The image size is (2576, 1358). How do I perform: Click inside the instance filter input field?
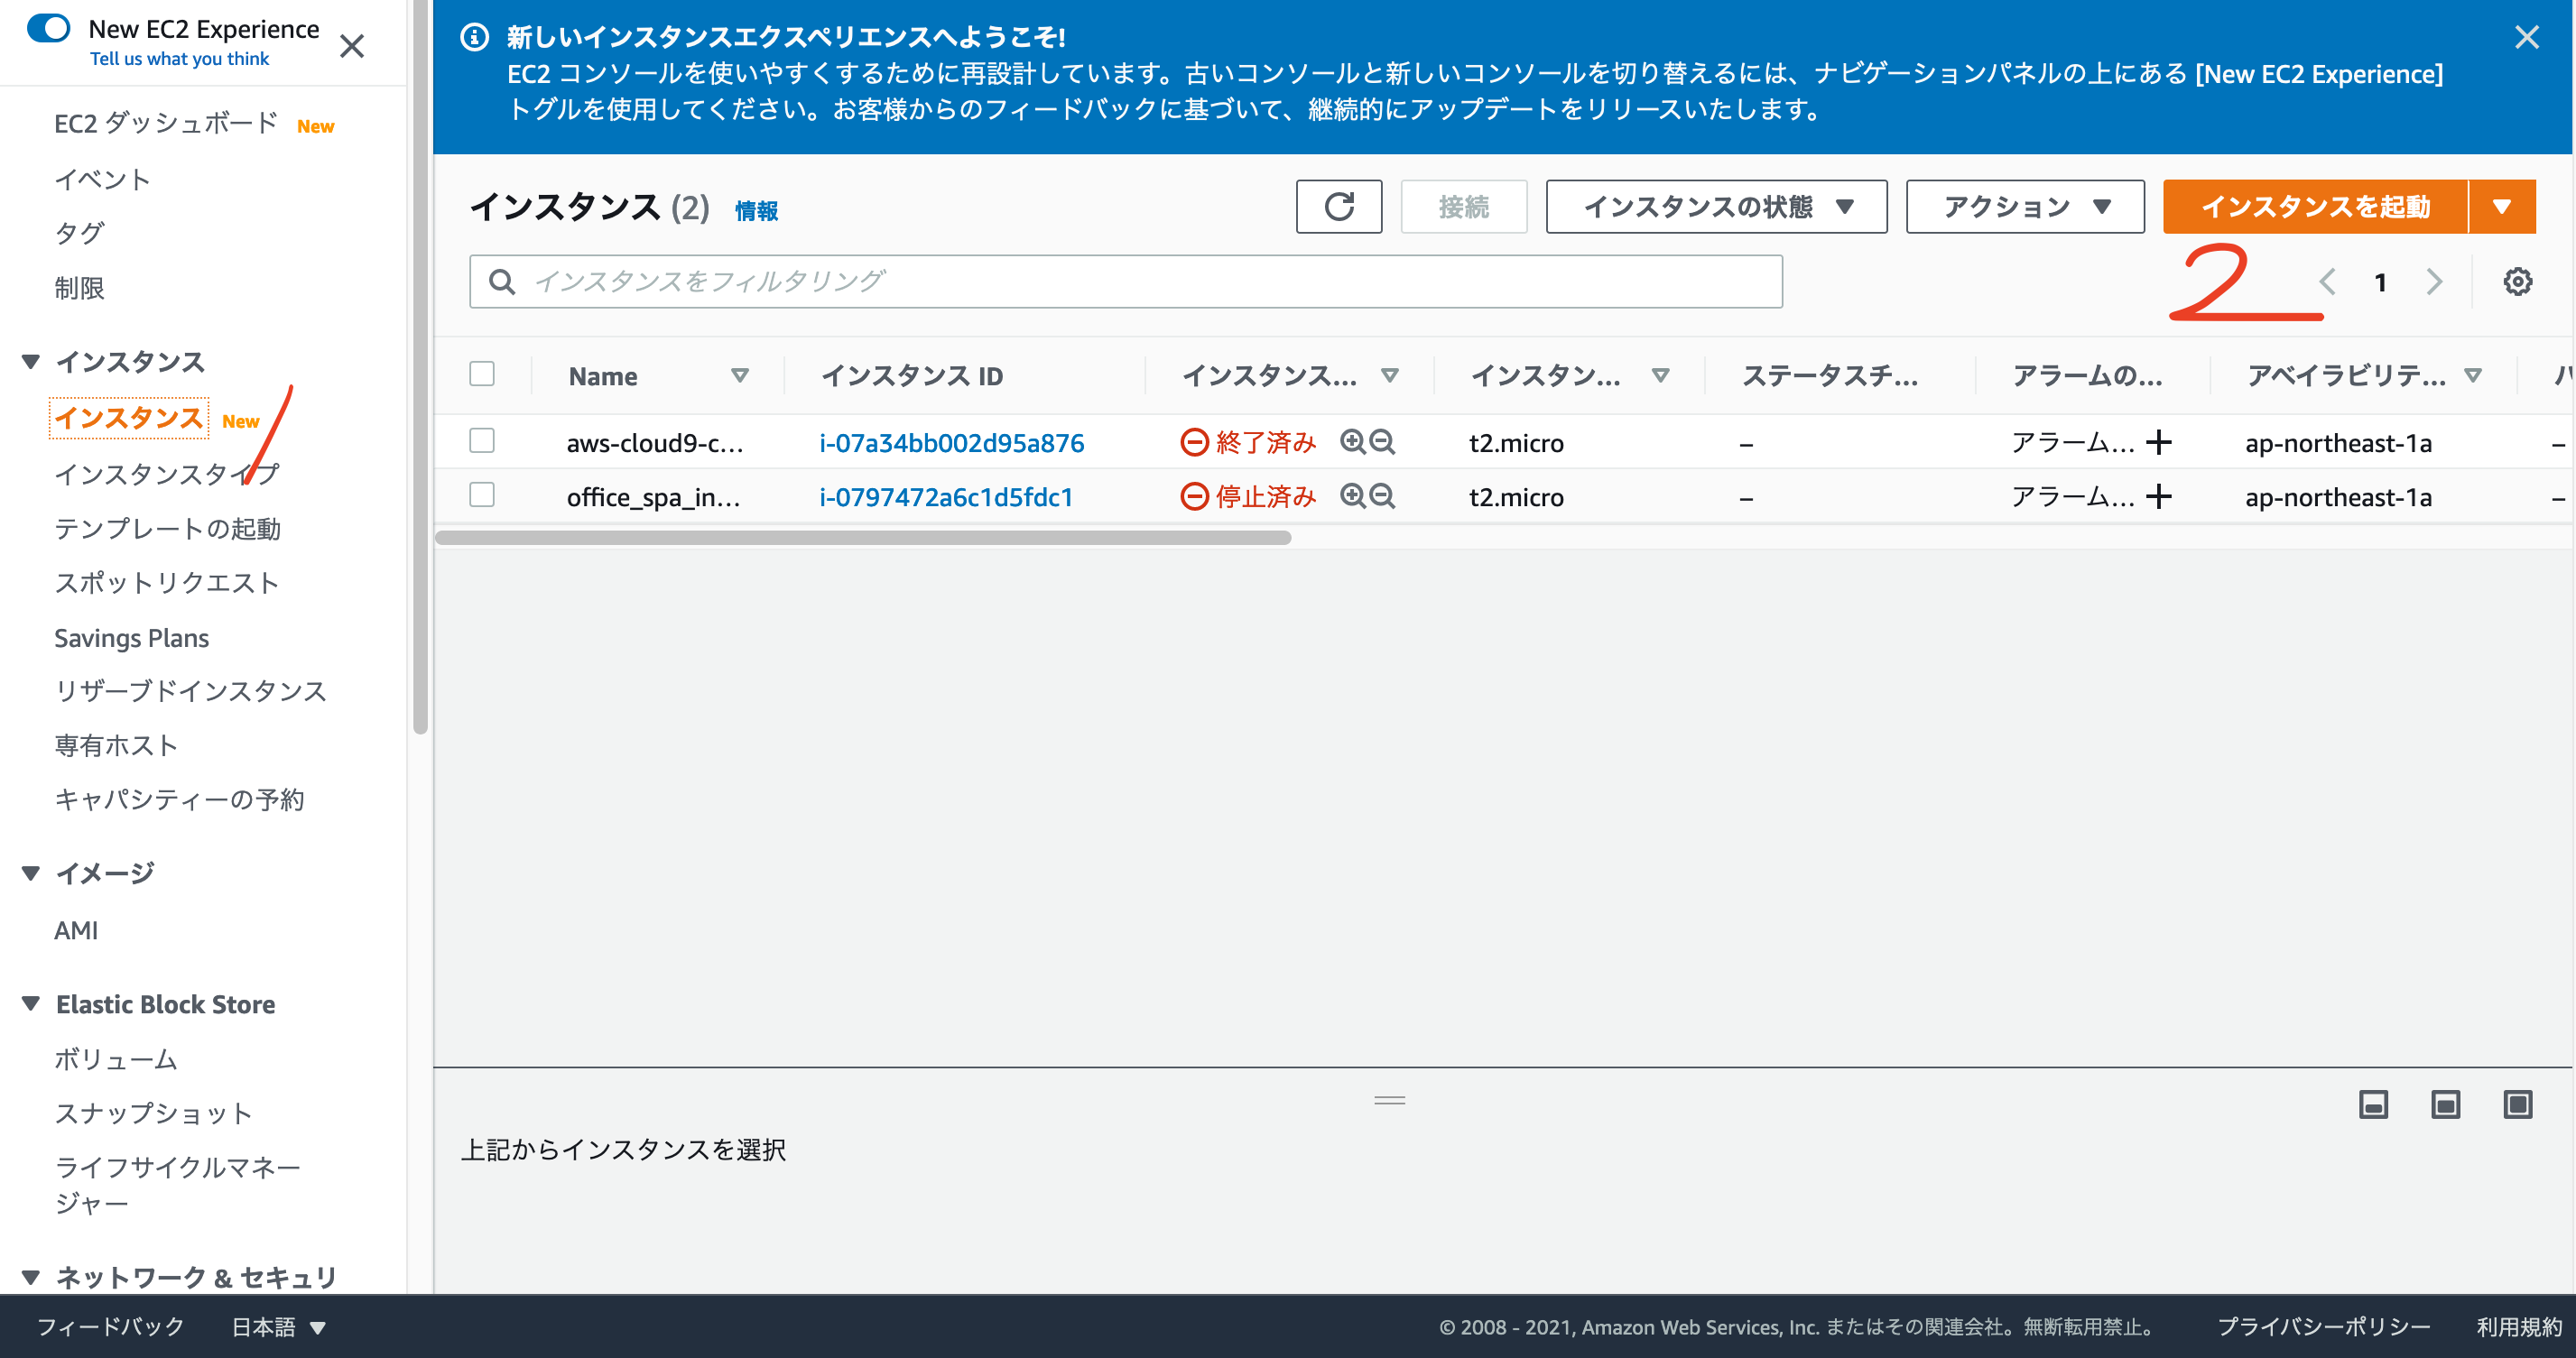coord(1000,281)
